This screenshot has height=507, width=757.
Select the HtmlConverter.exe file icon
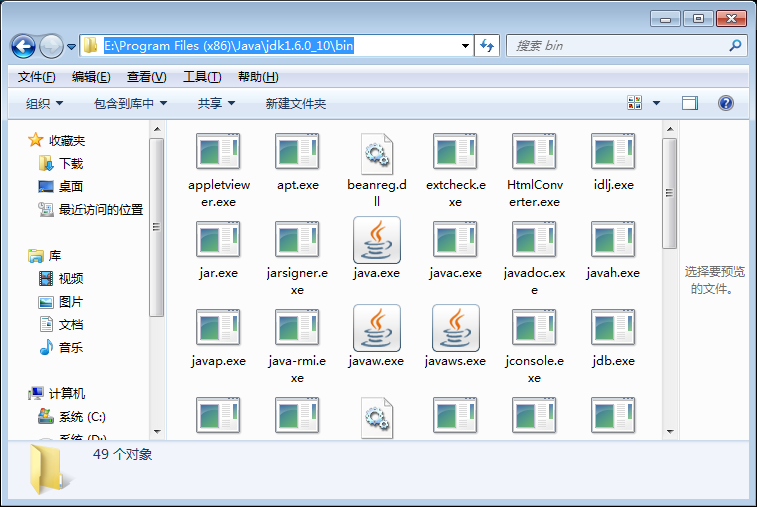click(534, 152)
